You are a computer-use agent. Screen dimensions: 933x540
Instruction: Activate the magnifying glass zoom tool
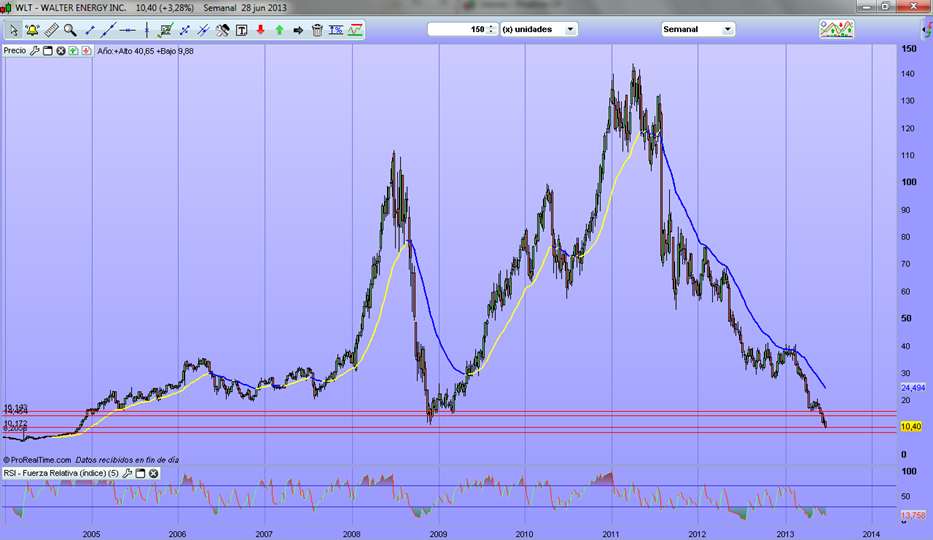pyautogui.click(x=70, y=30)
